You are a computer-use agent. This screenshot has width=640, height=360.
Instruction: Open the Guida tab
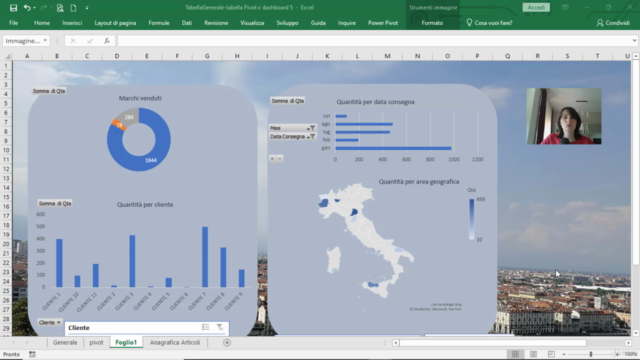(x=318, y=23)
